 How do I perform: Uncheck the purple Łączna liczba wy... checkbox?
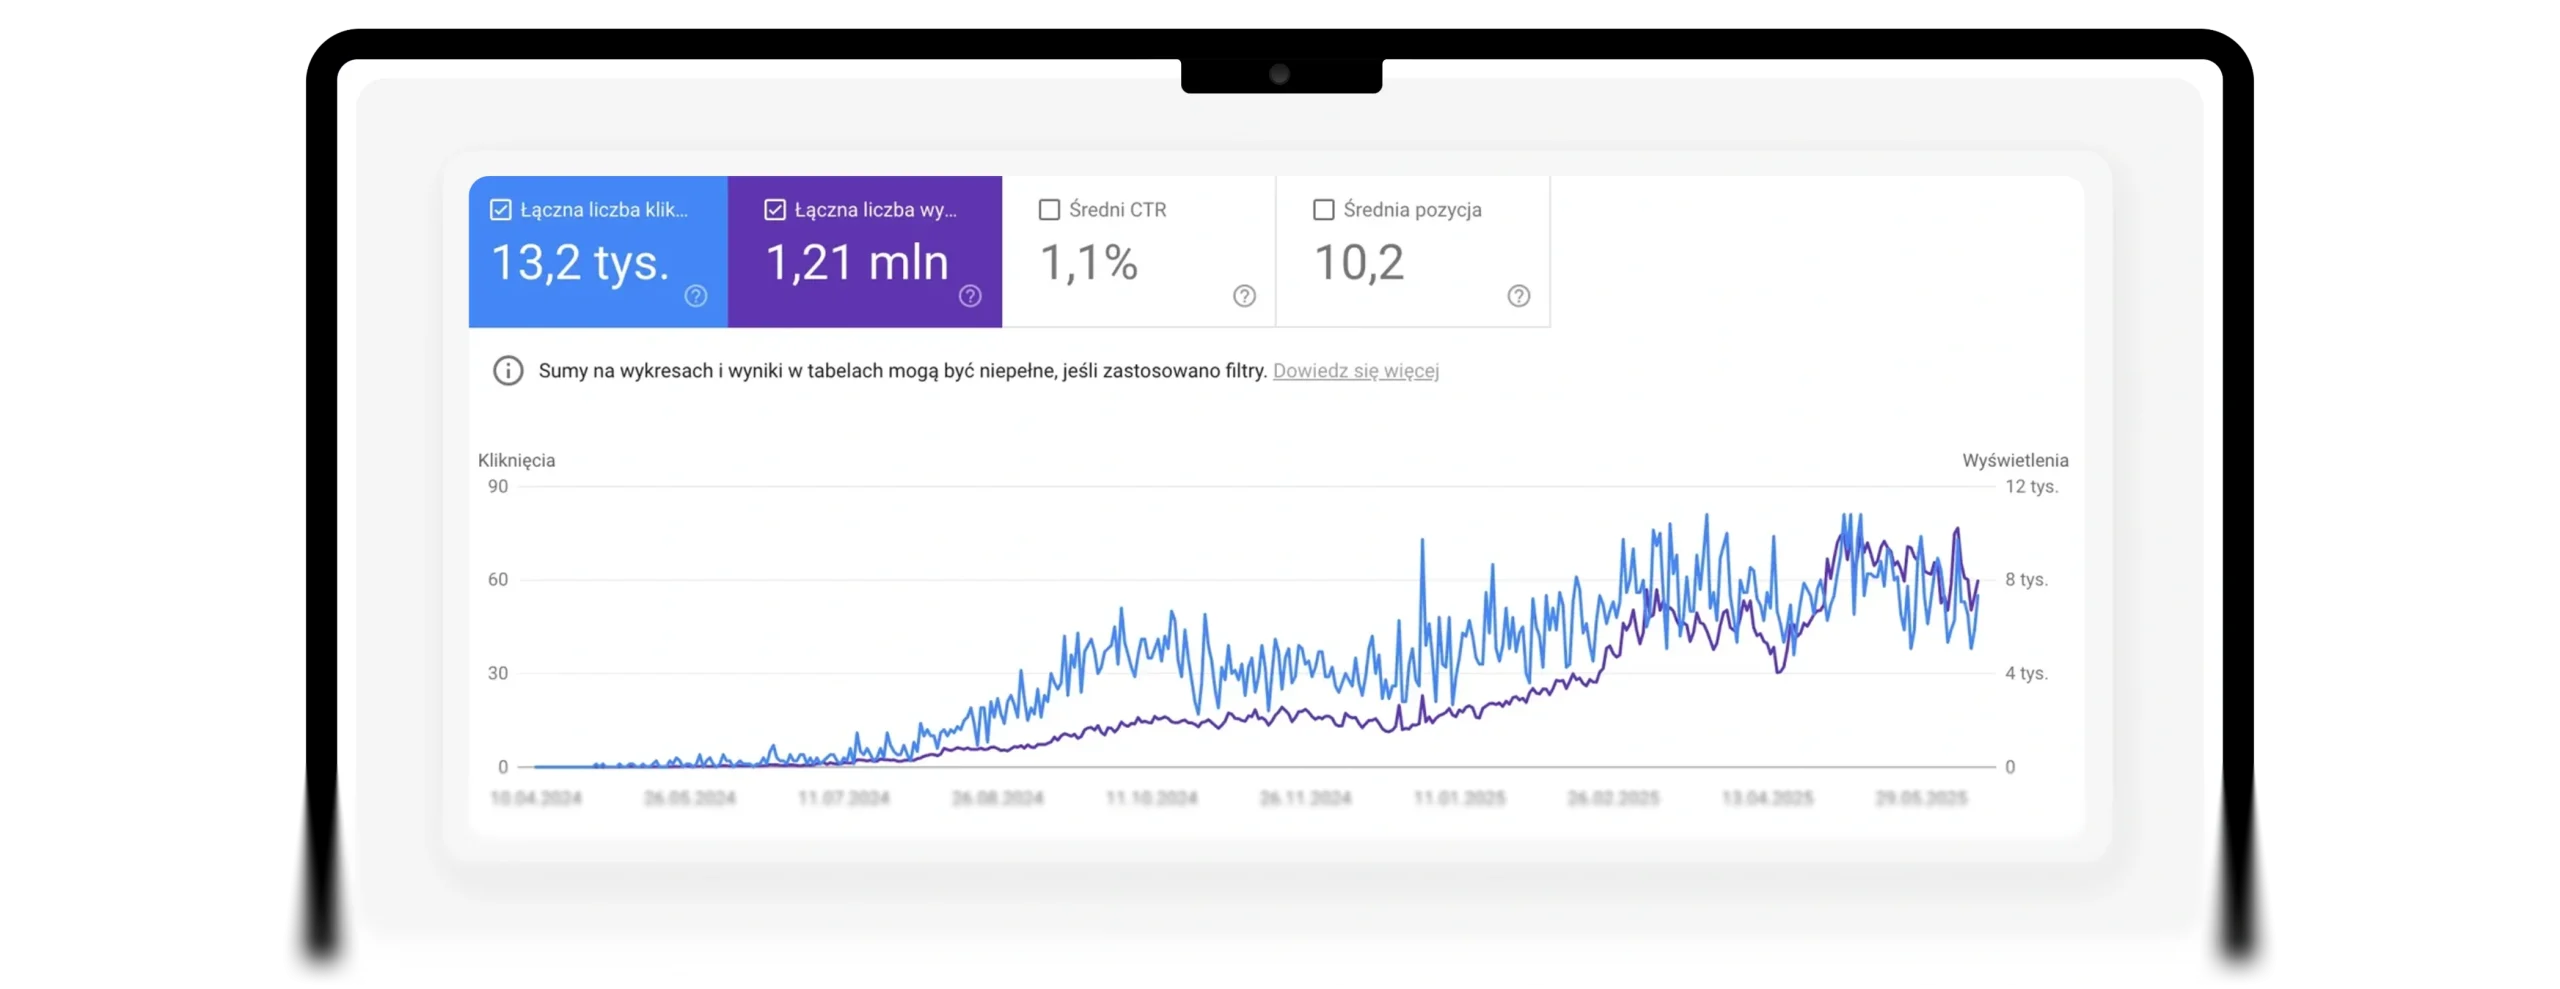775,210
